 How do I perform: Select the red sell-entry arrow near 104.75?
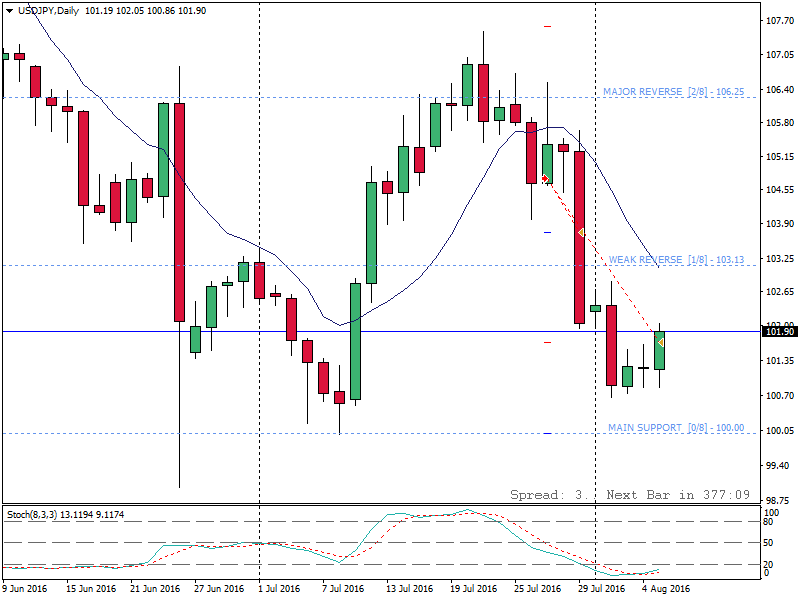coord(545,178)
